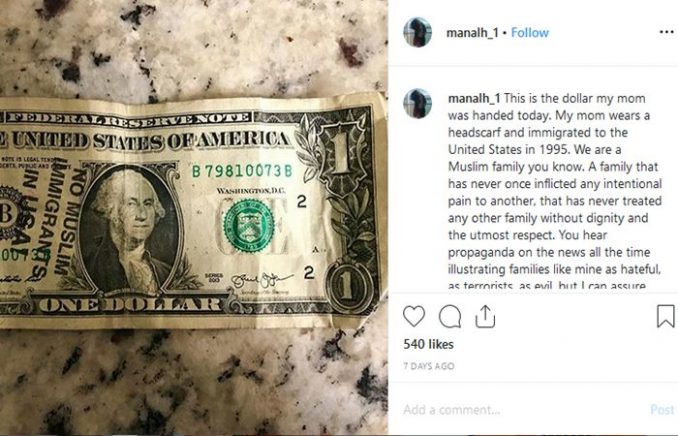Click manalh_1 username in post header
Image resolution: width=678 pixels, height=436 pixels.
472,32
